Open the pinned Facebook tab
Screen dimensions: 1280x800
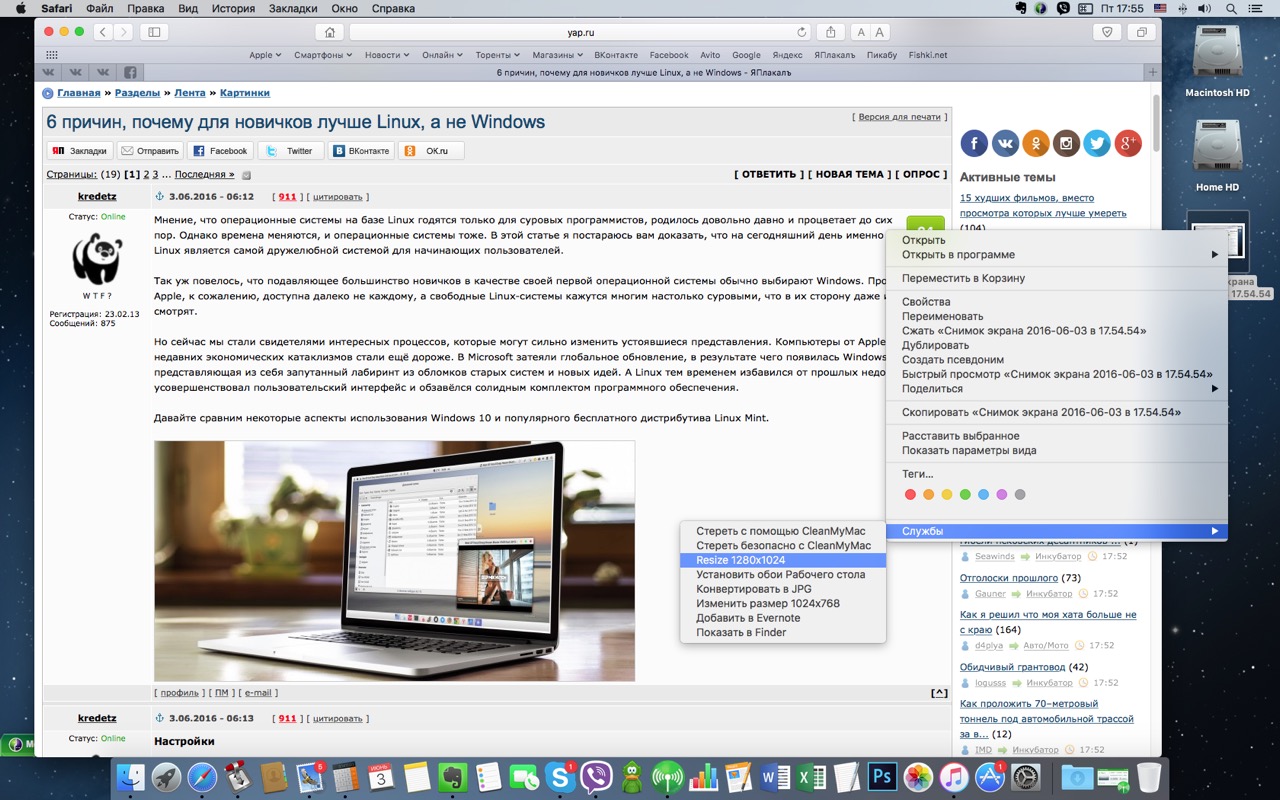(130, 72)
